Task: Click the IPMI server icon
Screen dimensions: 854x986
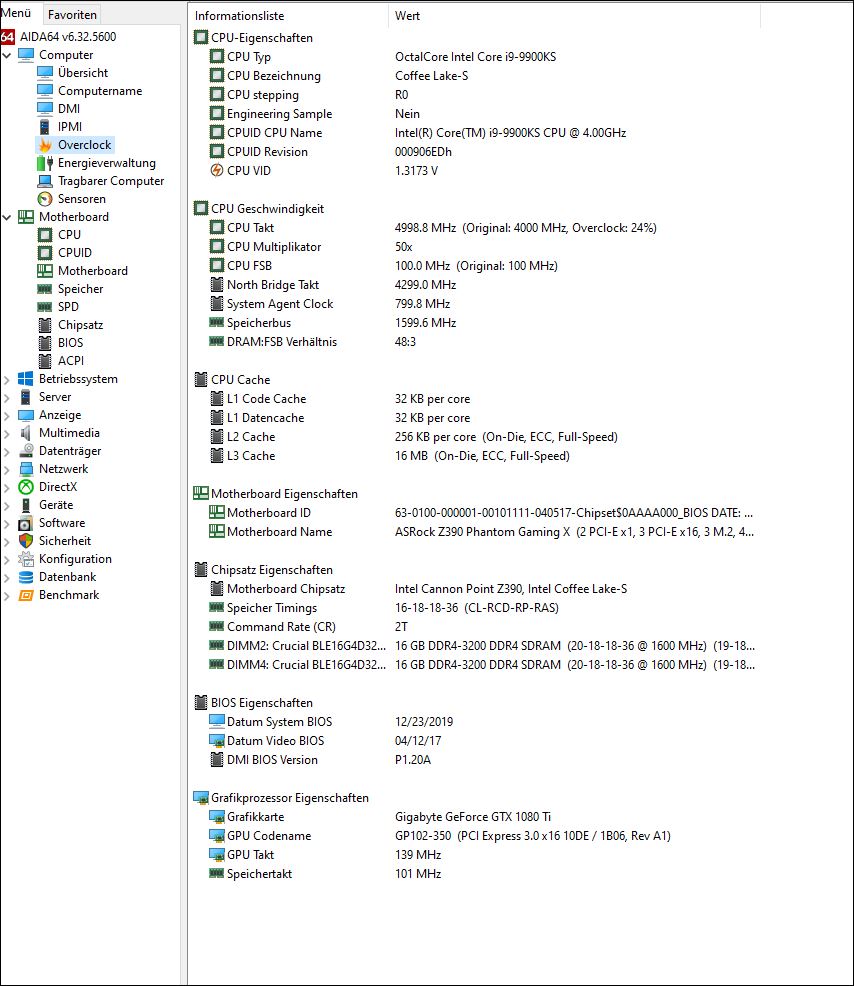Action: click(45, 127)
